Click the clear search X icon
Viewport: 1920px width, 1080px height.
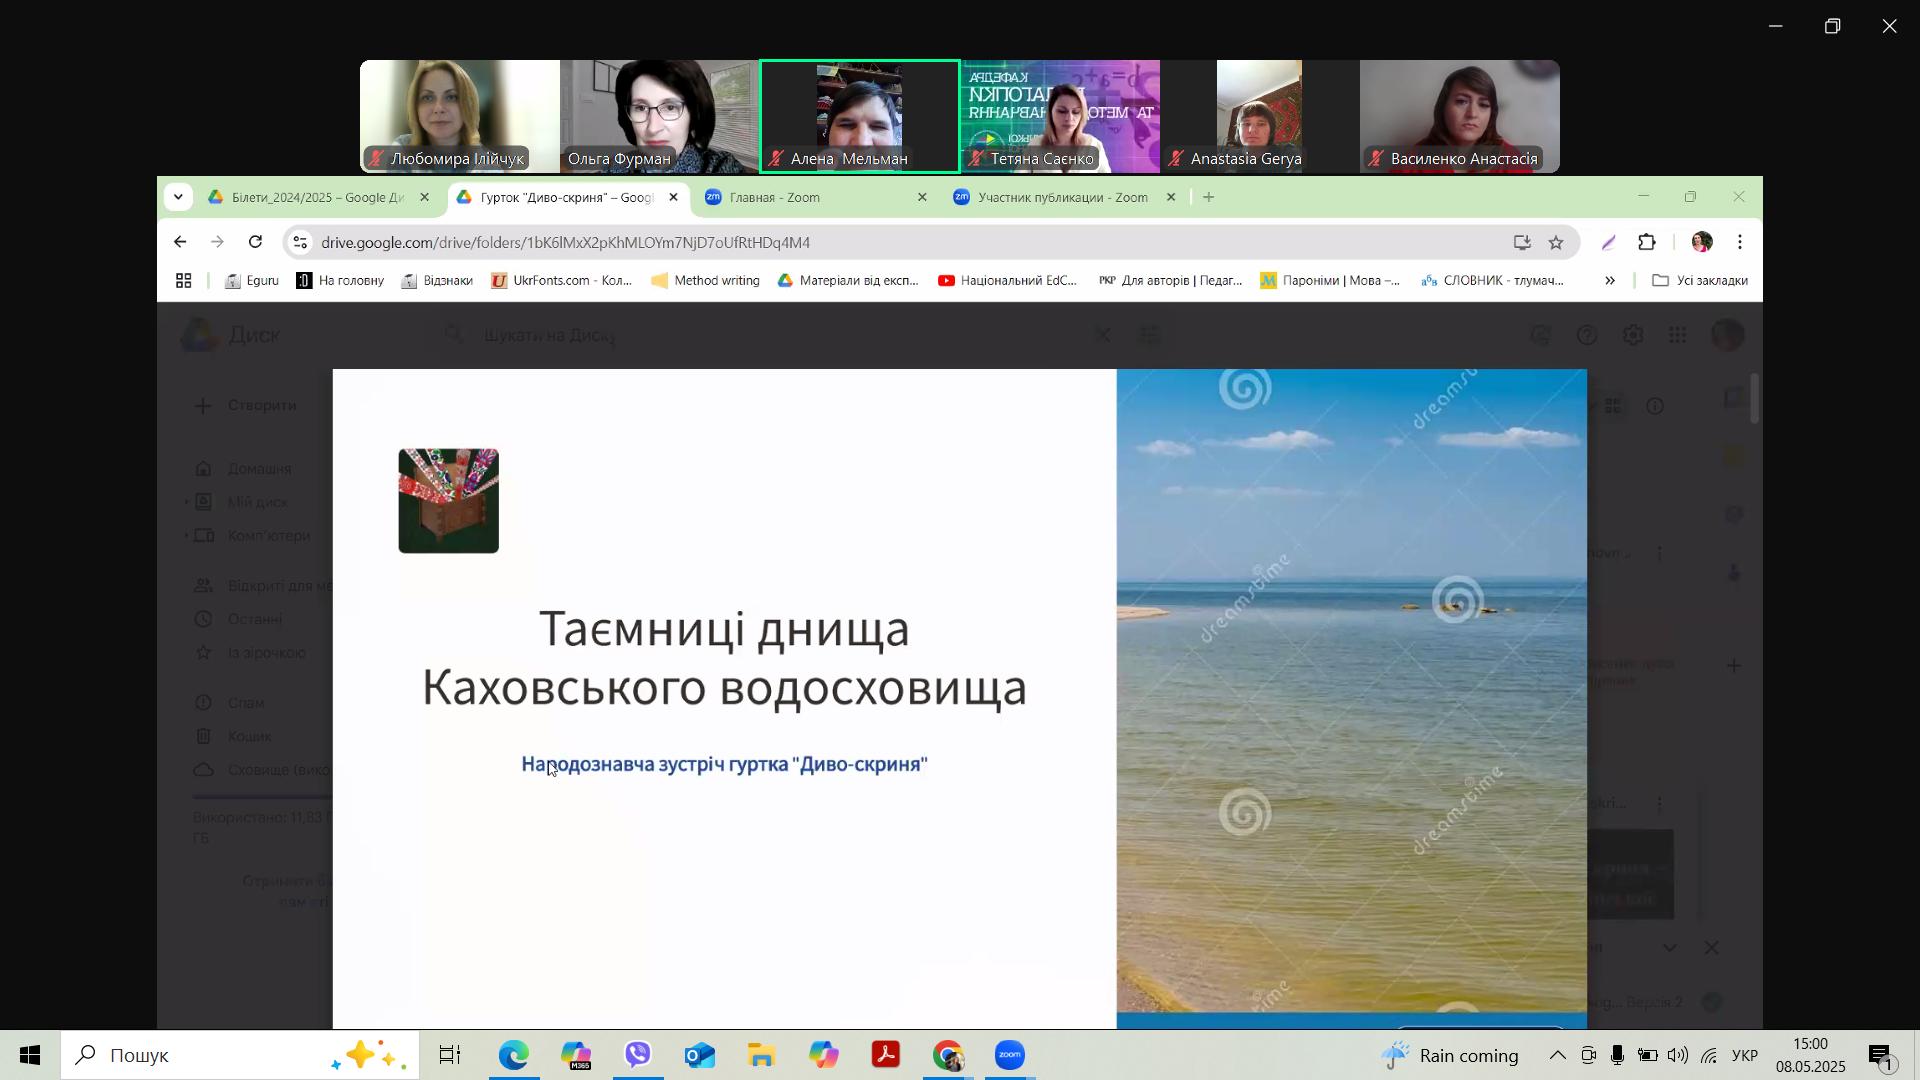1103,334
